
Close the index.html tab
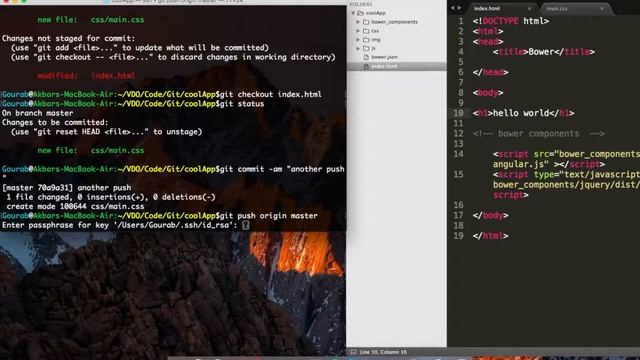529,9
